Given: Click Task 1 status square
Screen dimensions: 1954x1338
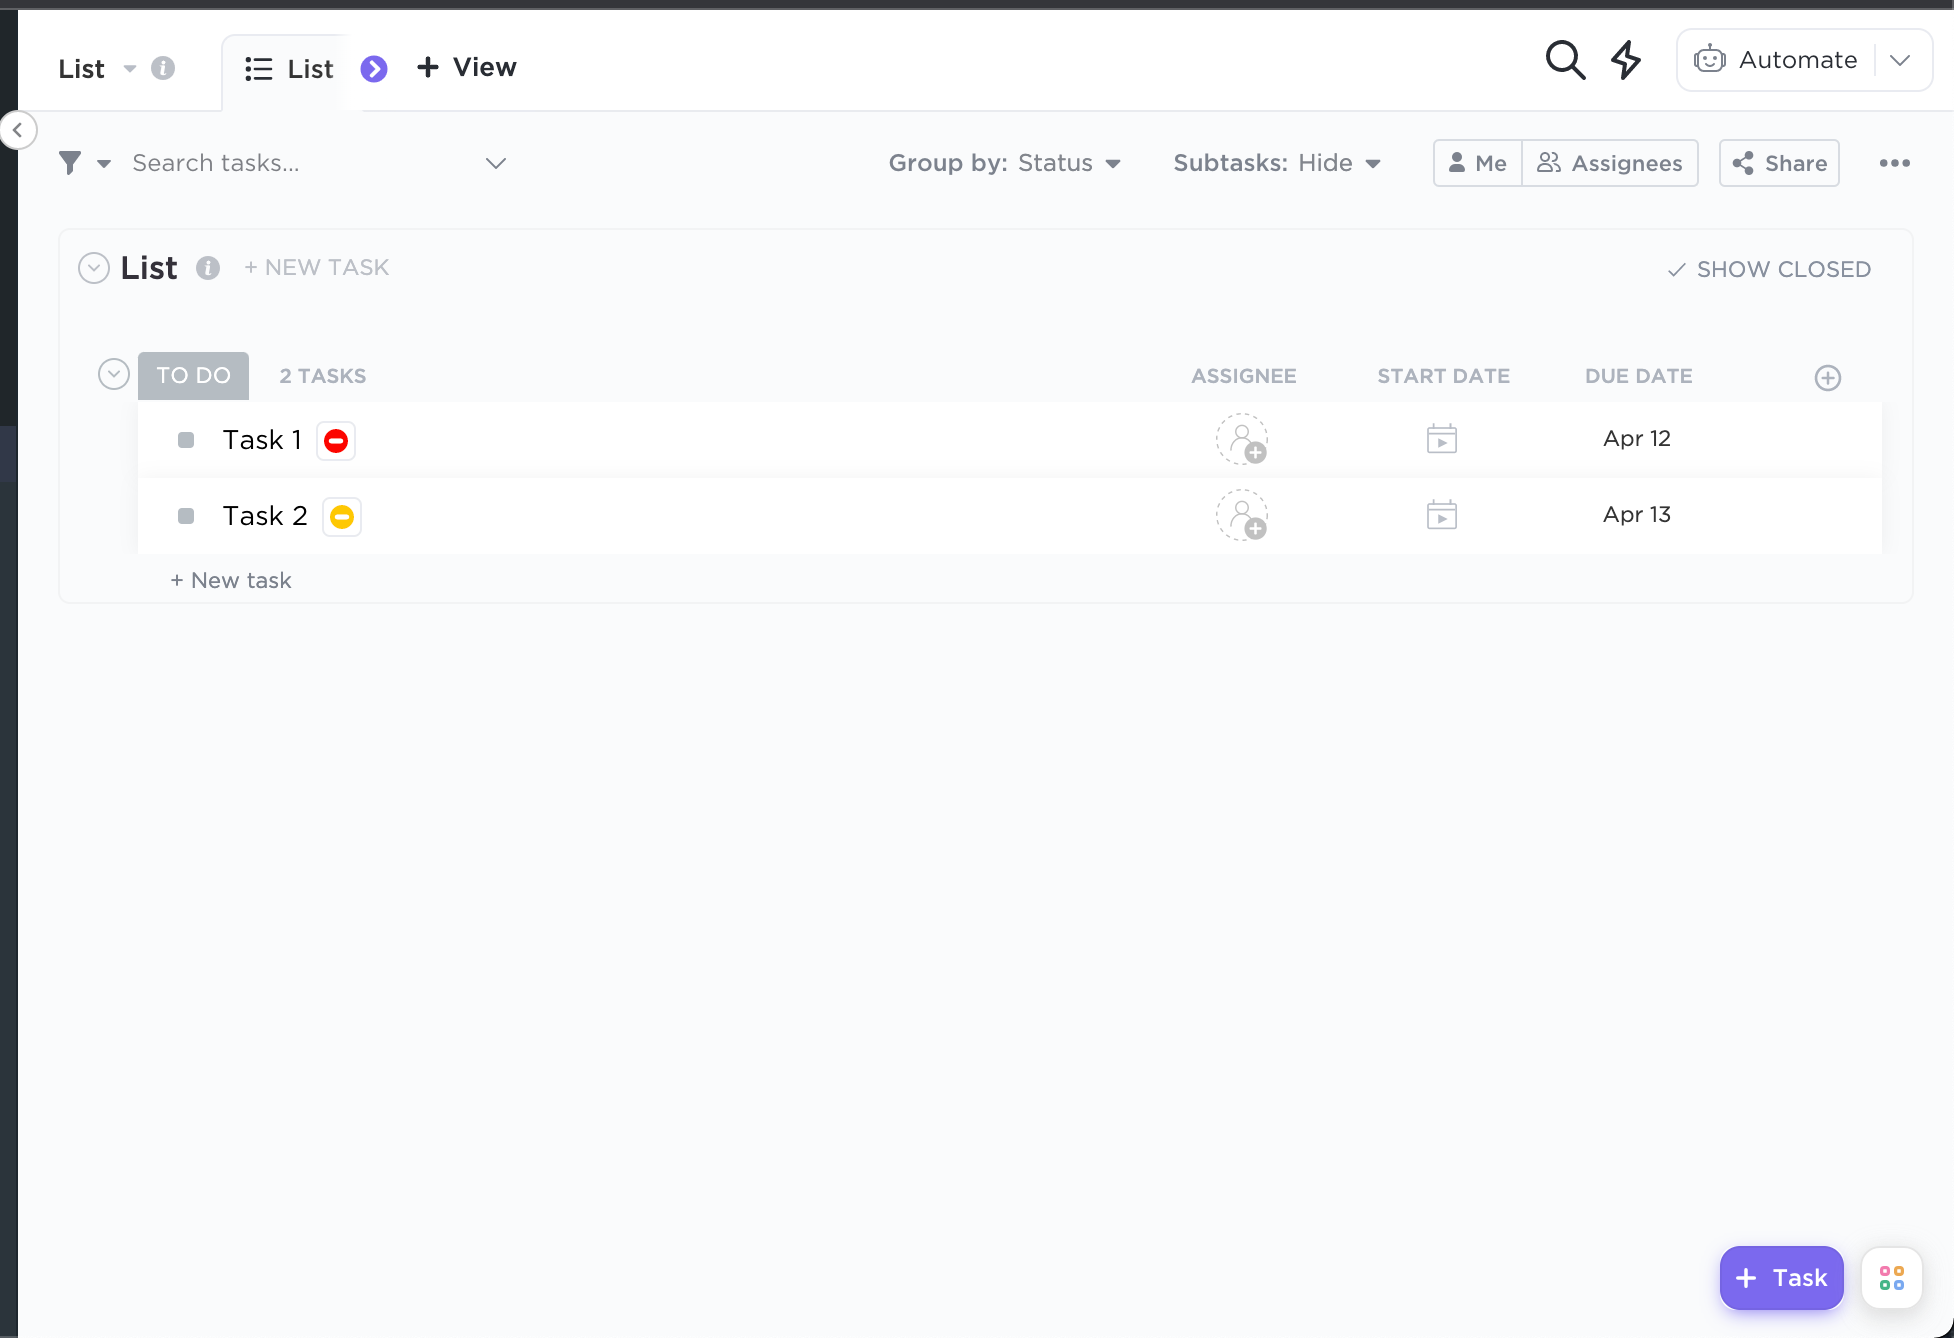Looking at the screenshot, I should pos(186,440).
